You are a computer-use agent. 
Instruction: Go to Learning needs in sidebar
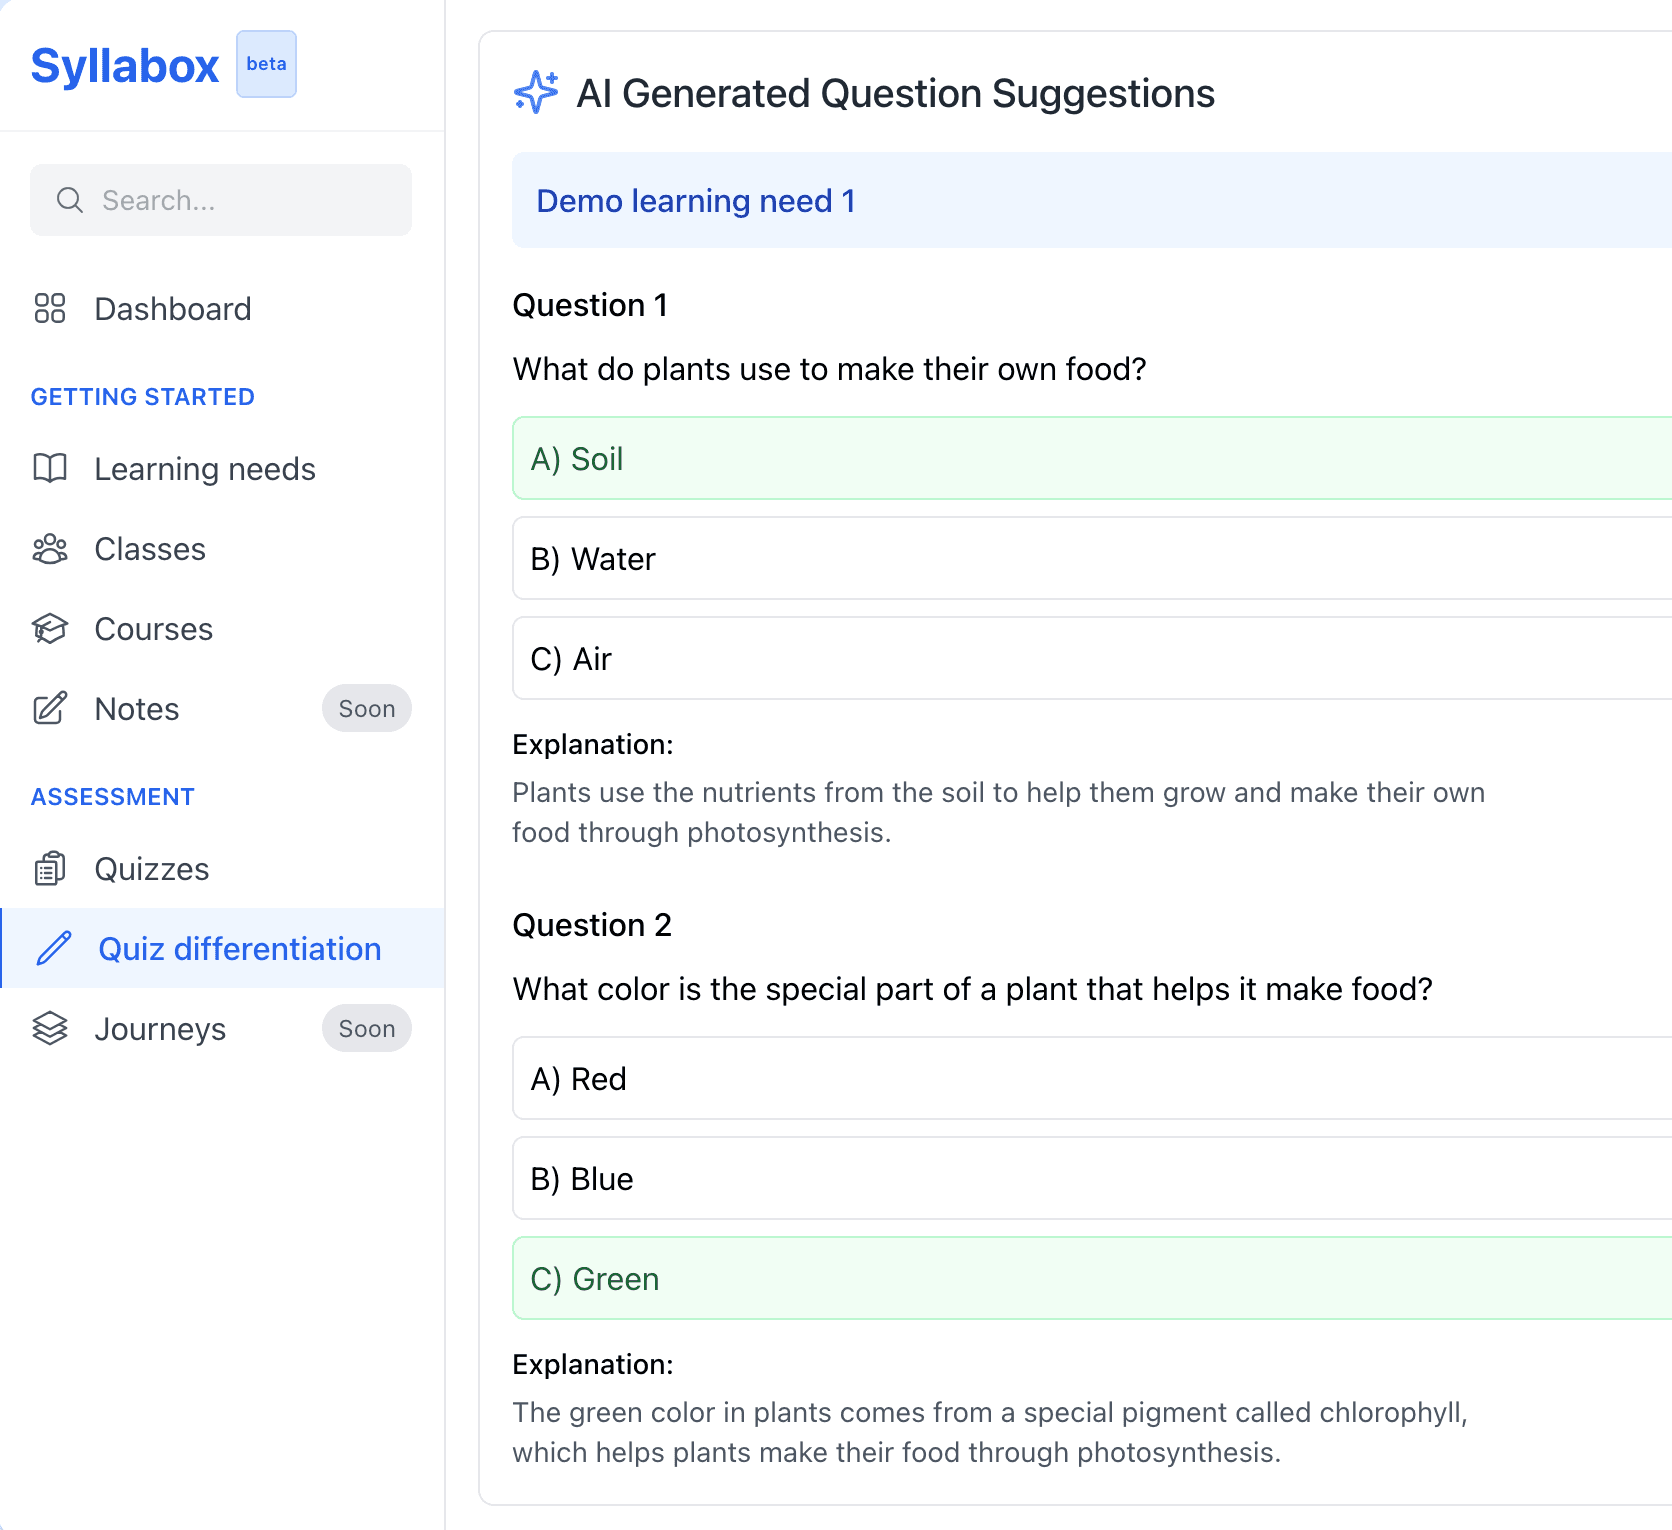204,468
